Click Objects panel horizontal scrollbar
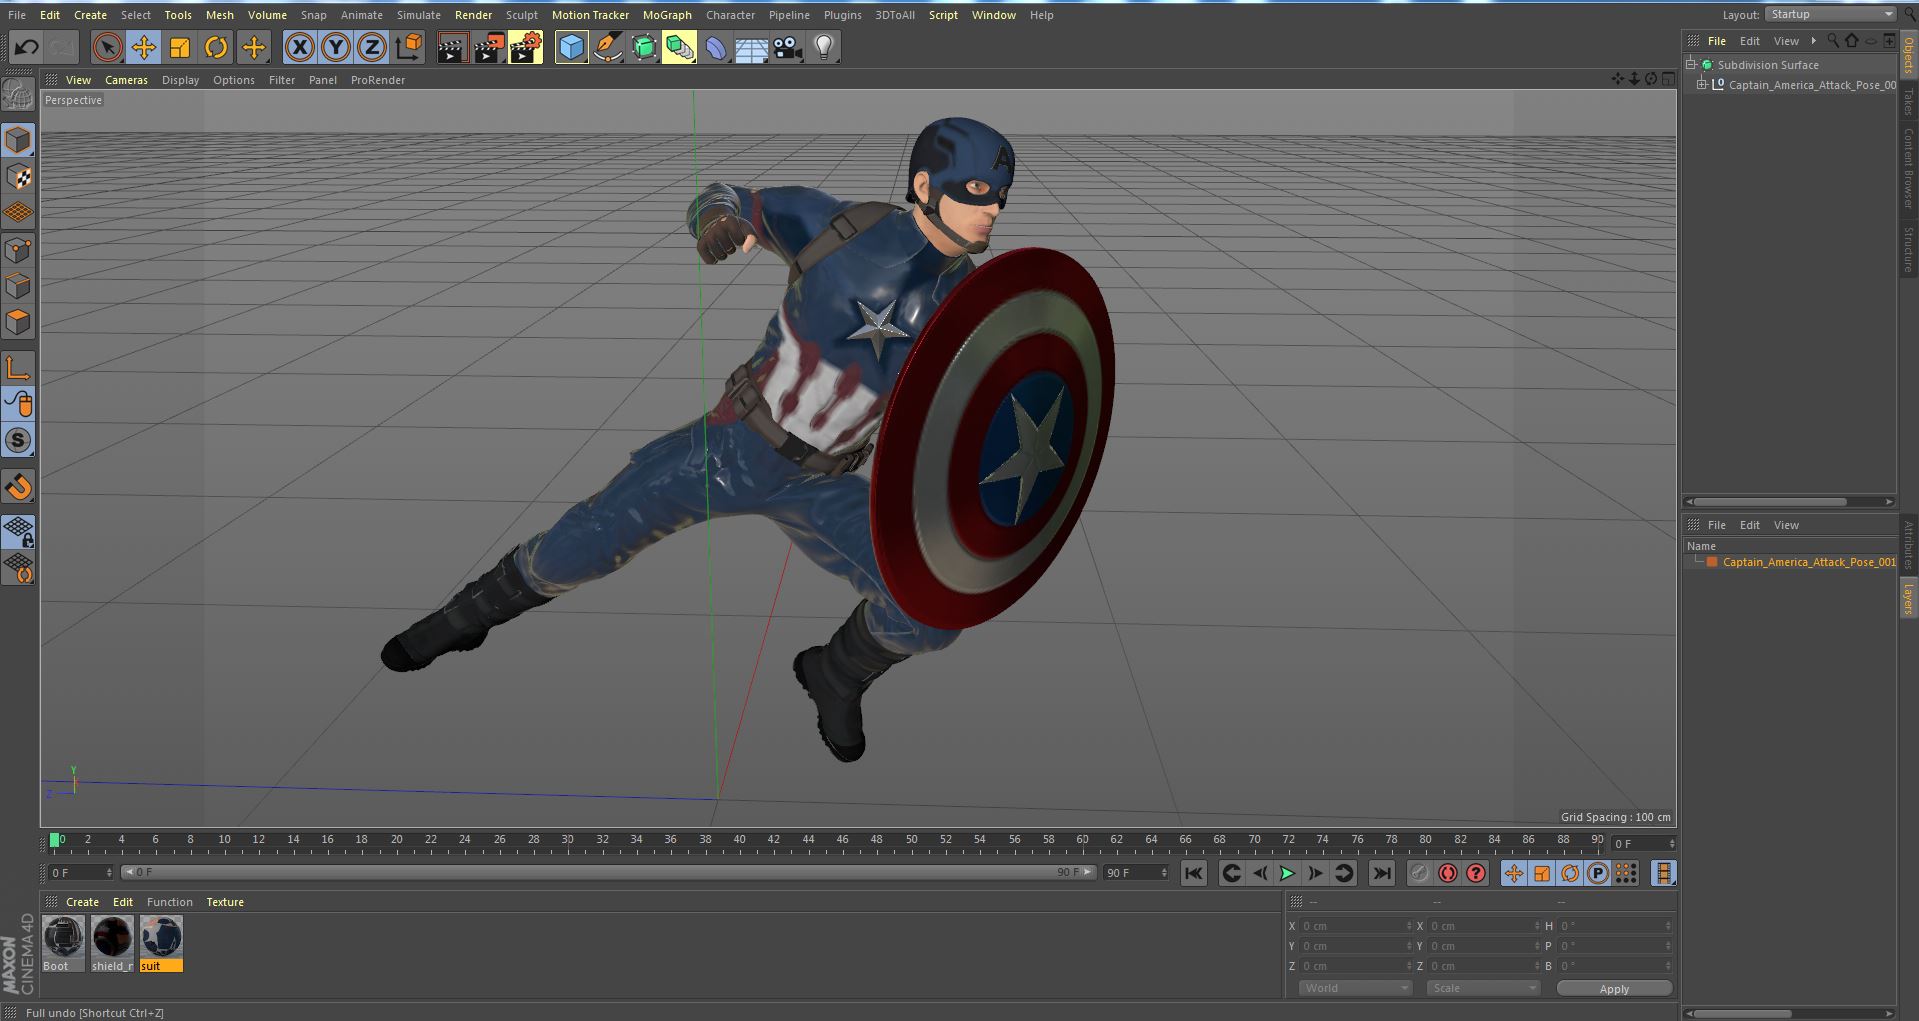1919x1021 pixels. [x=1770, y=502]
